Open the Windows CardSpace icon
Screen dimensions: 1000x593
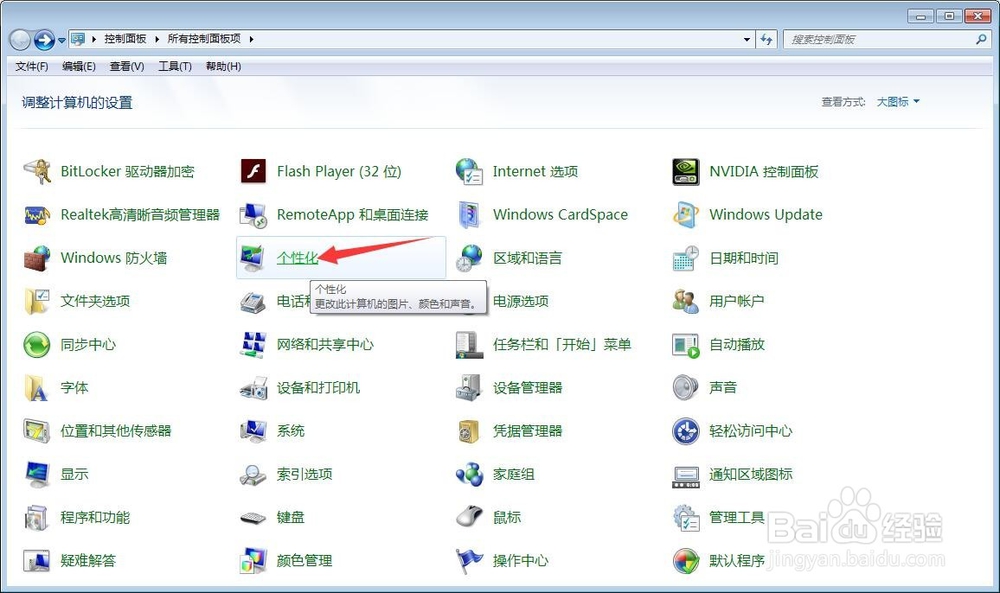pos(469,215)
